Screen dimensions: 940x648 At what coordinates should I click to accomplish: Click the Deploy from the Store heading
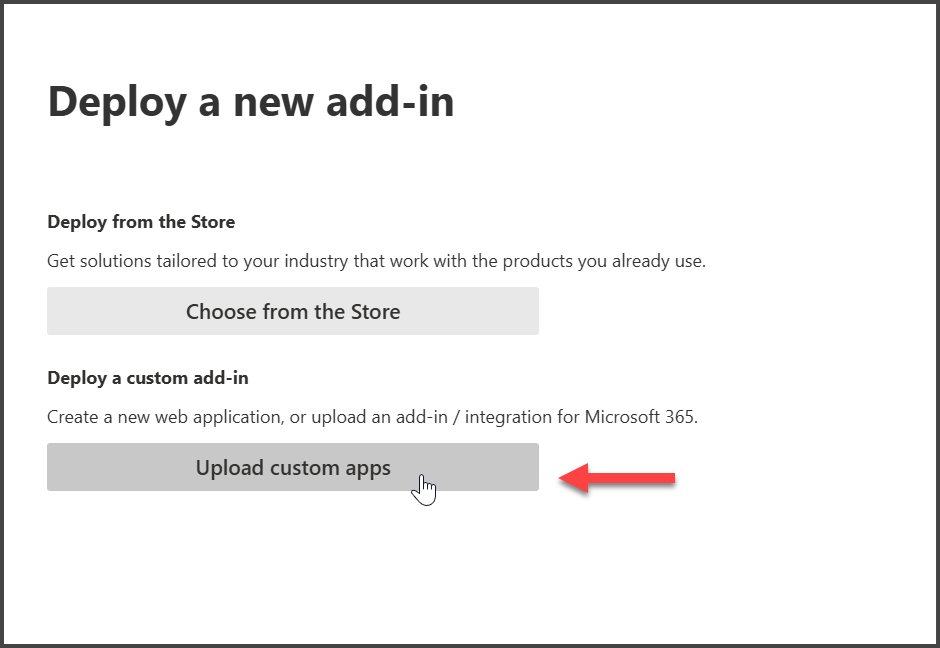pyautogui.click(x=141, y=222)
